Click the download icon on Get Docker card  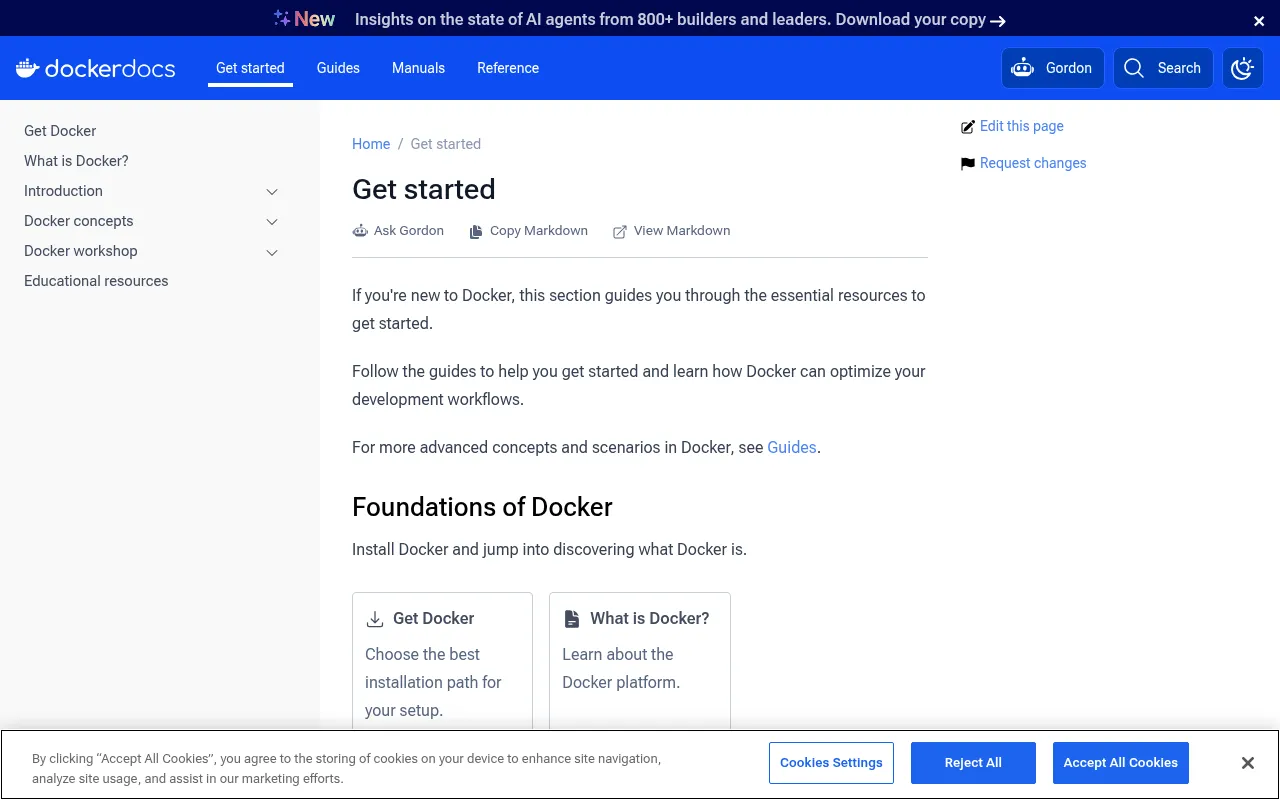pos(375,619)
